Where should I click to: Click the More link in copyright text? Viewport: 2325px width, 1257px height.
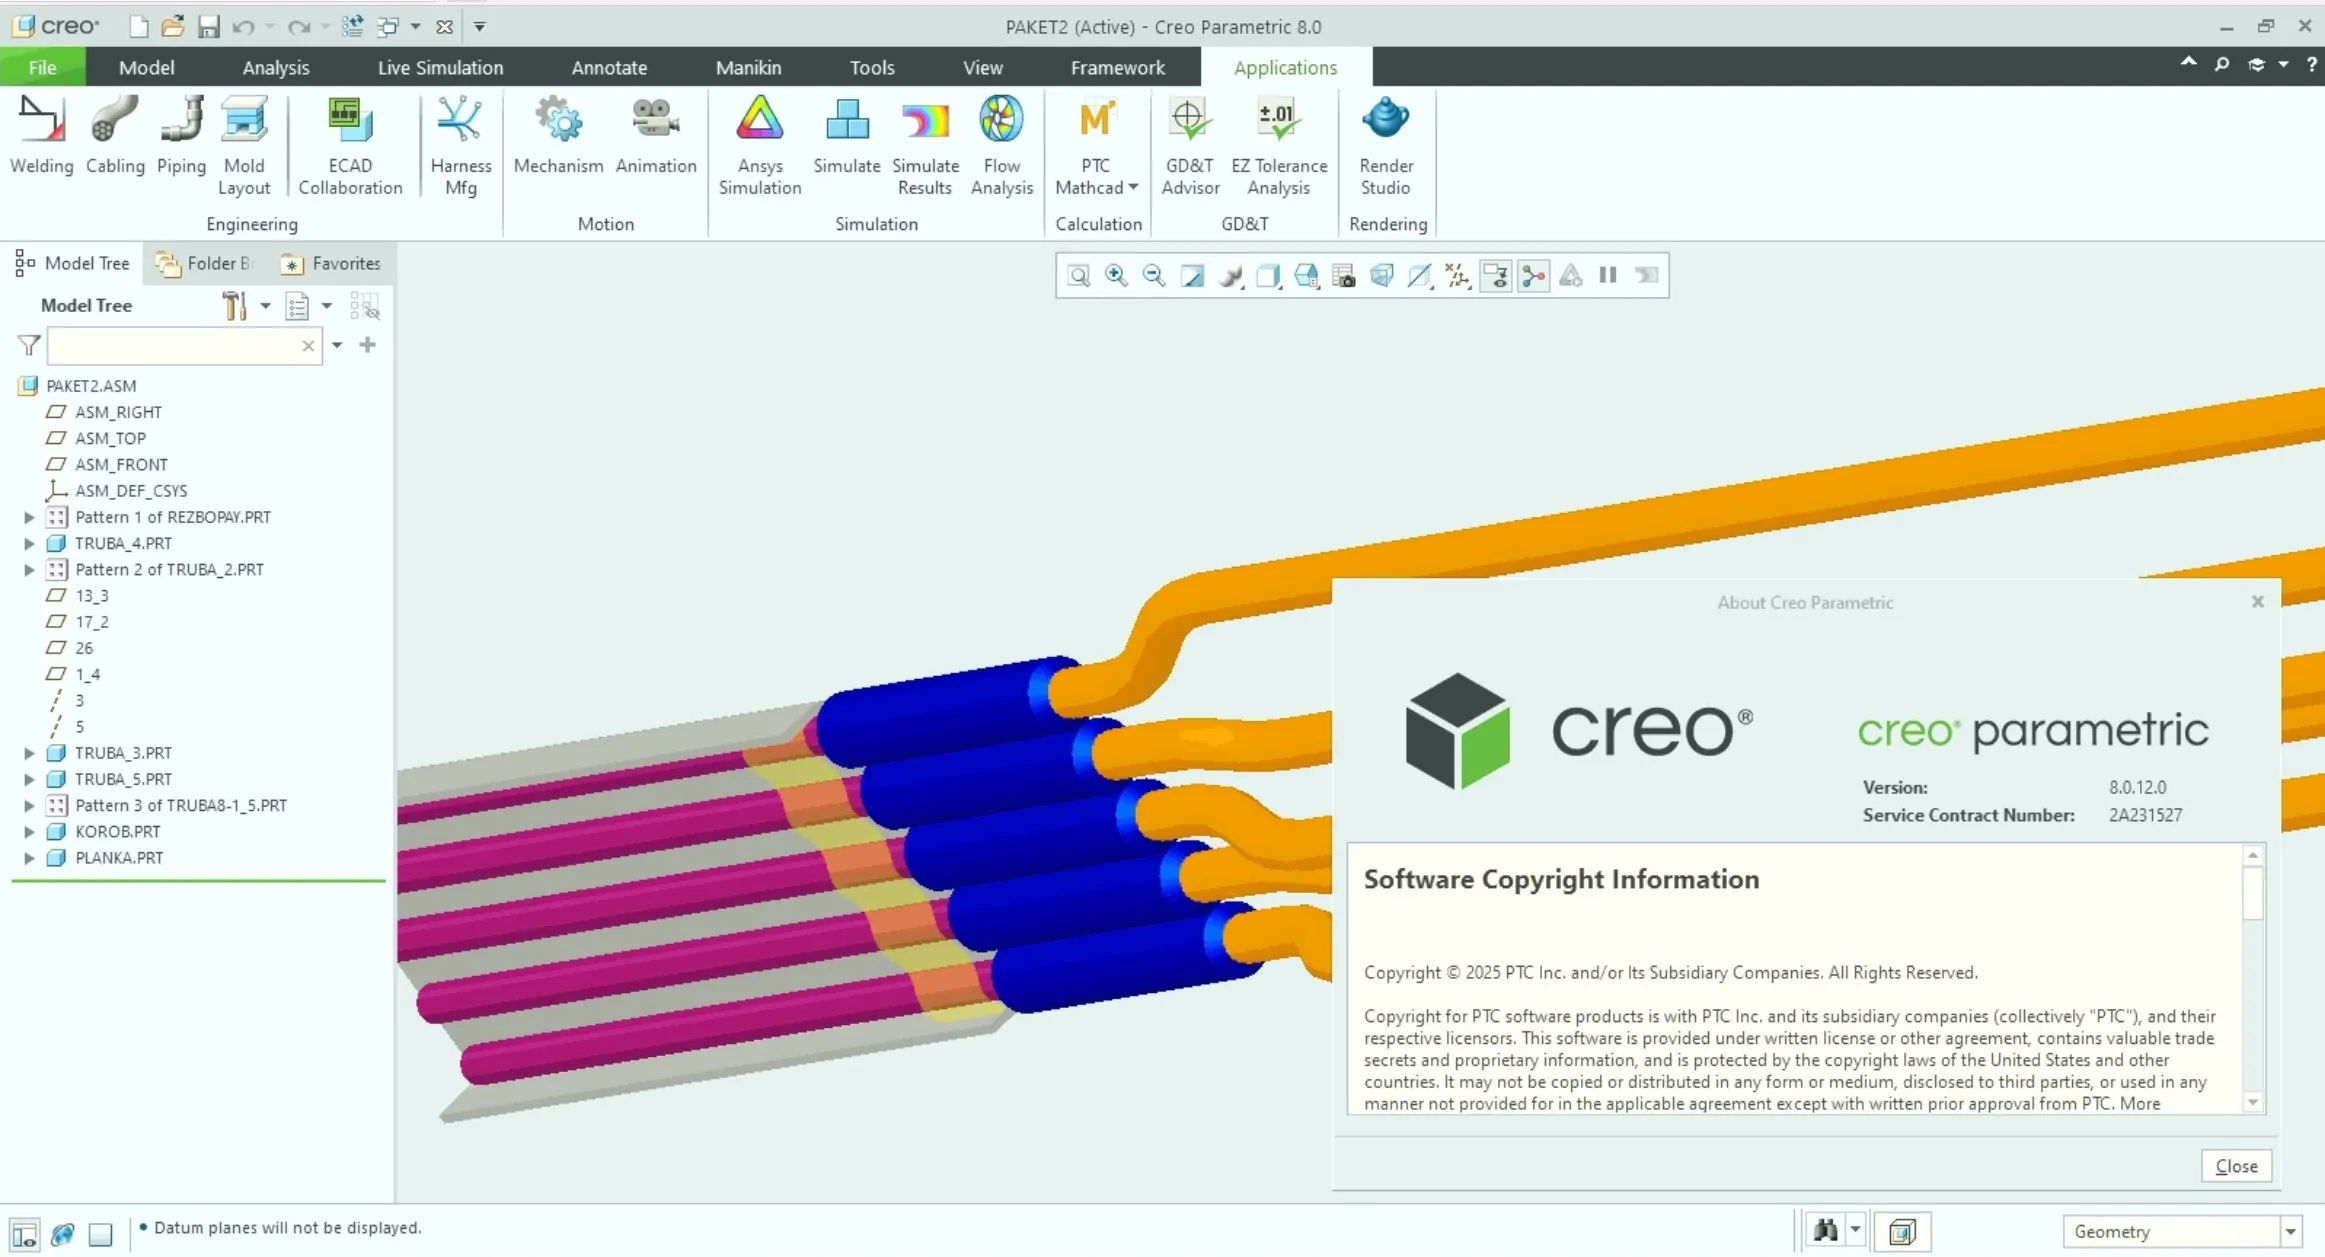[2140, 1103]
